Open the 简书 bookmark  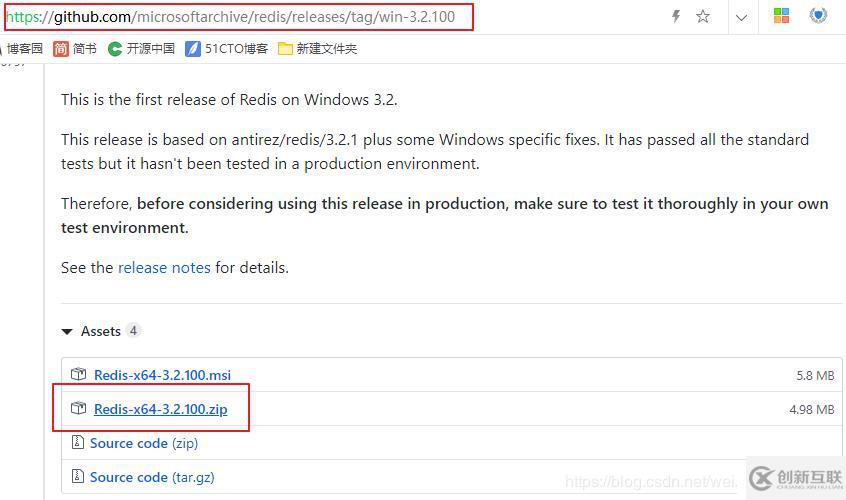click(74, 49)
